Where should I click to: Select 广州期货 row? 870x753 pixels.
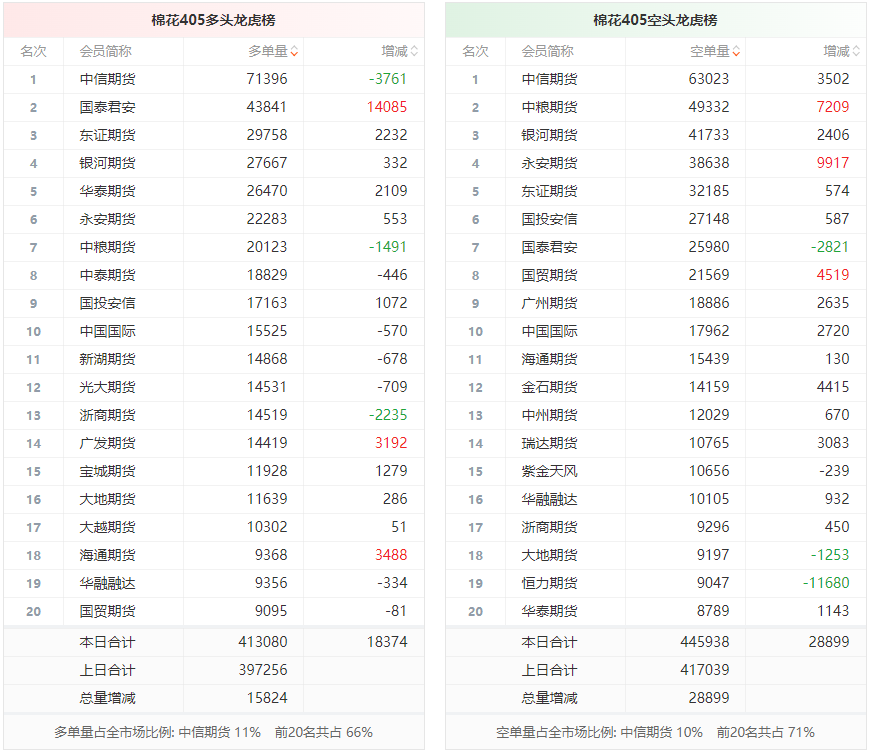tap(656, 304)
